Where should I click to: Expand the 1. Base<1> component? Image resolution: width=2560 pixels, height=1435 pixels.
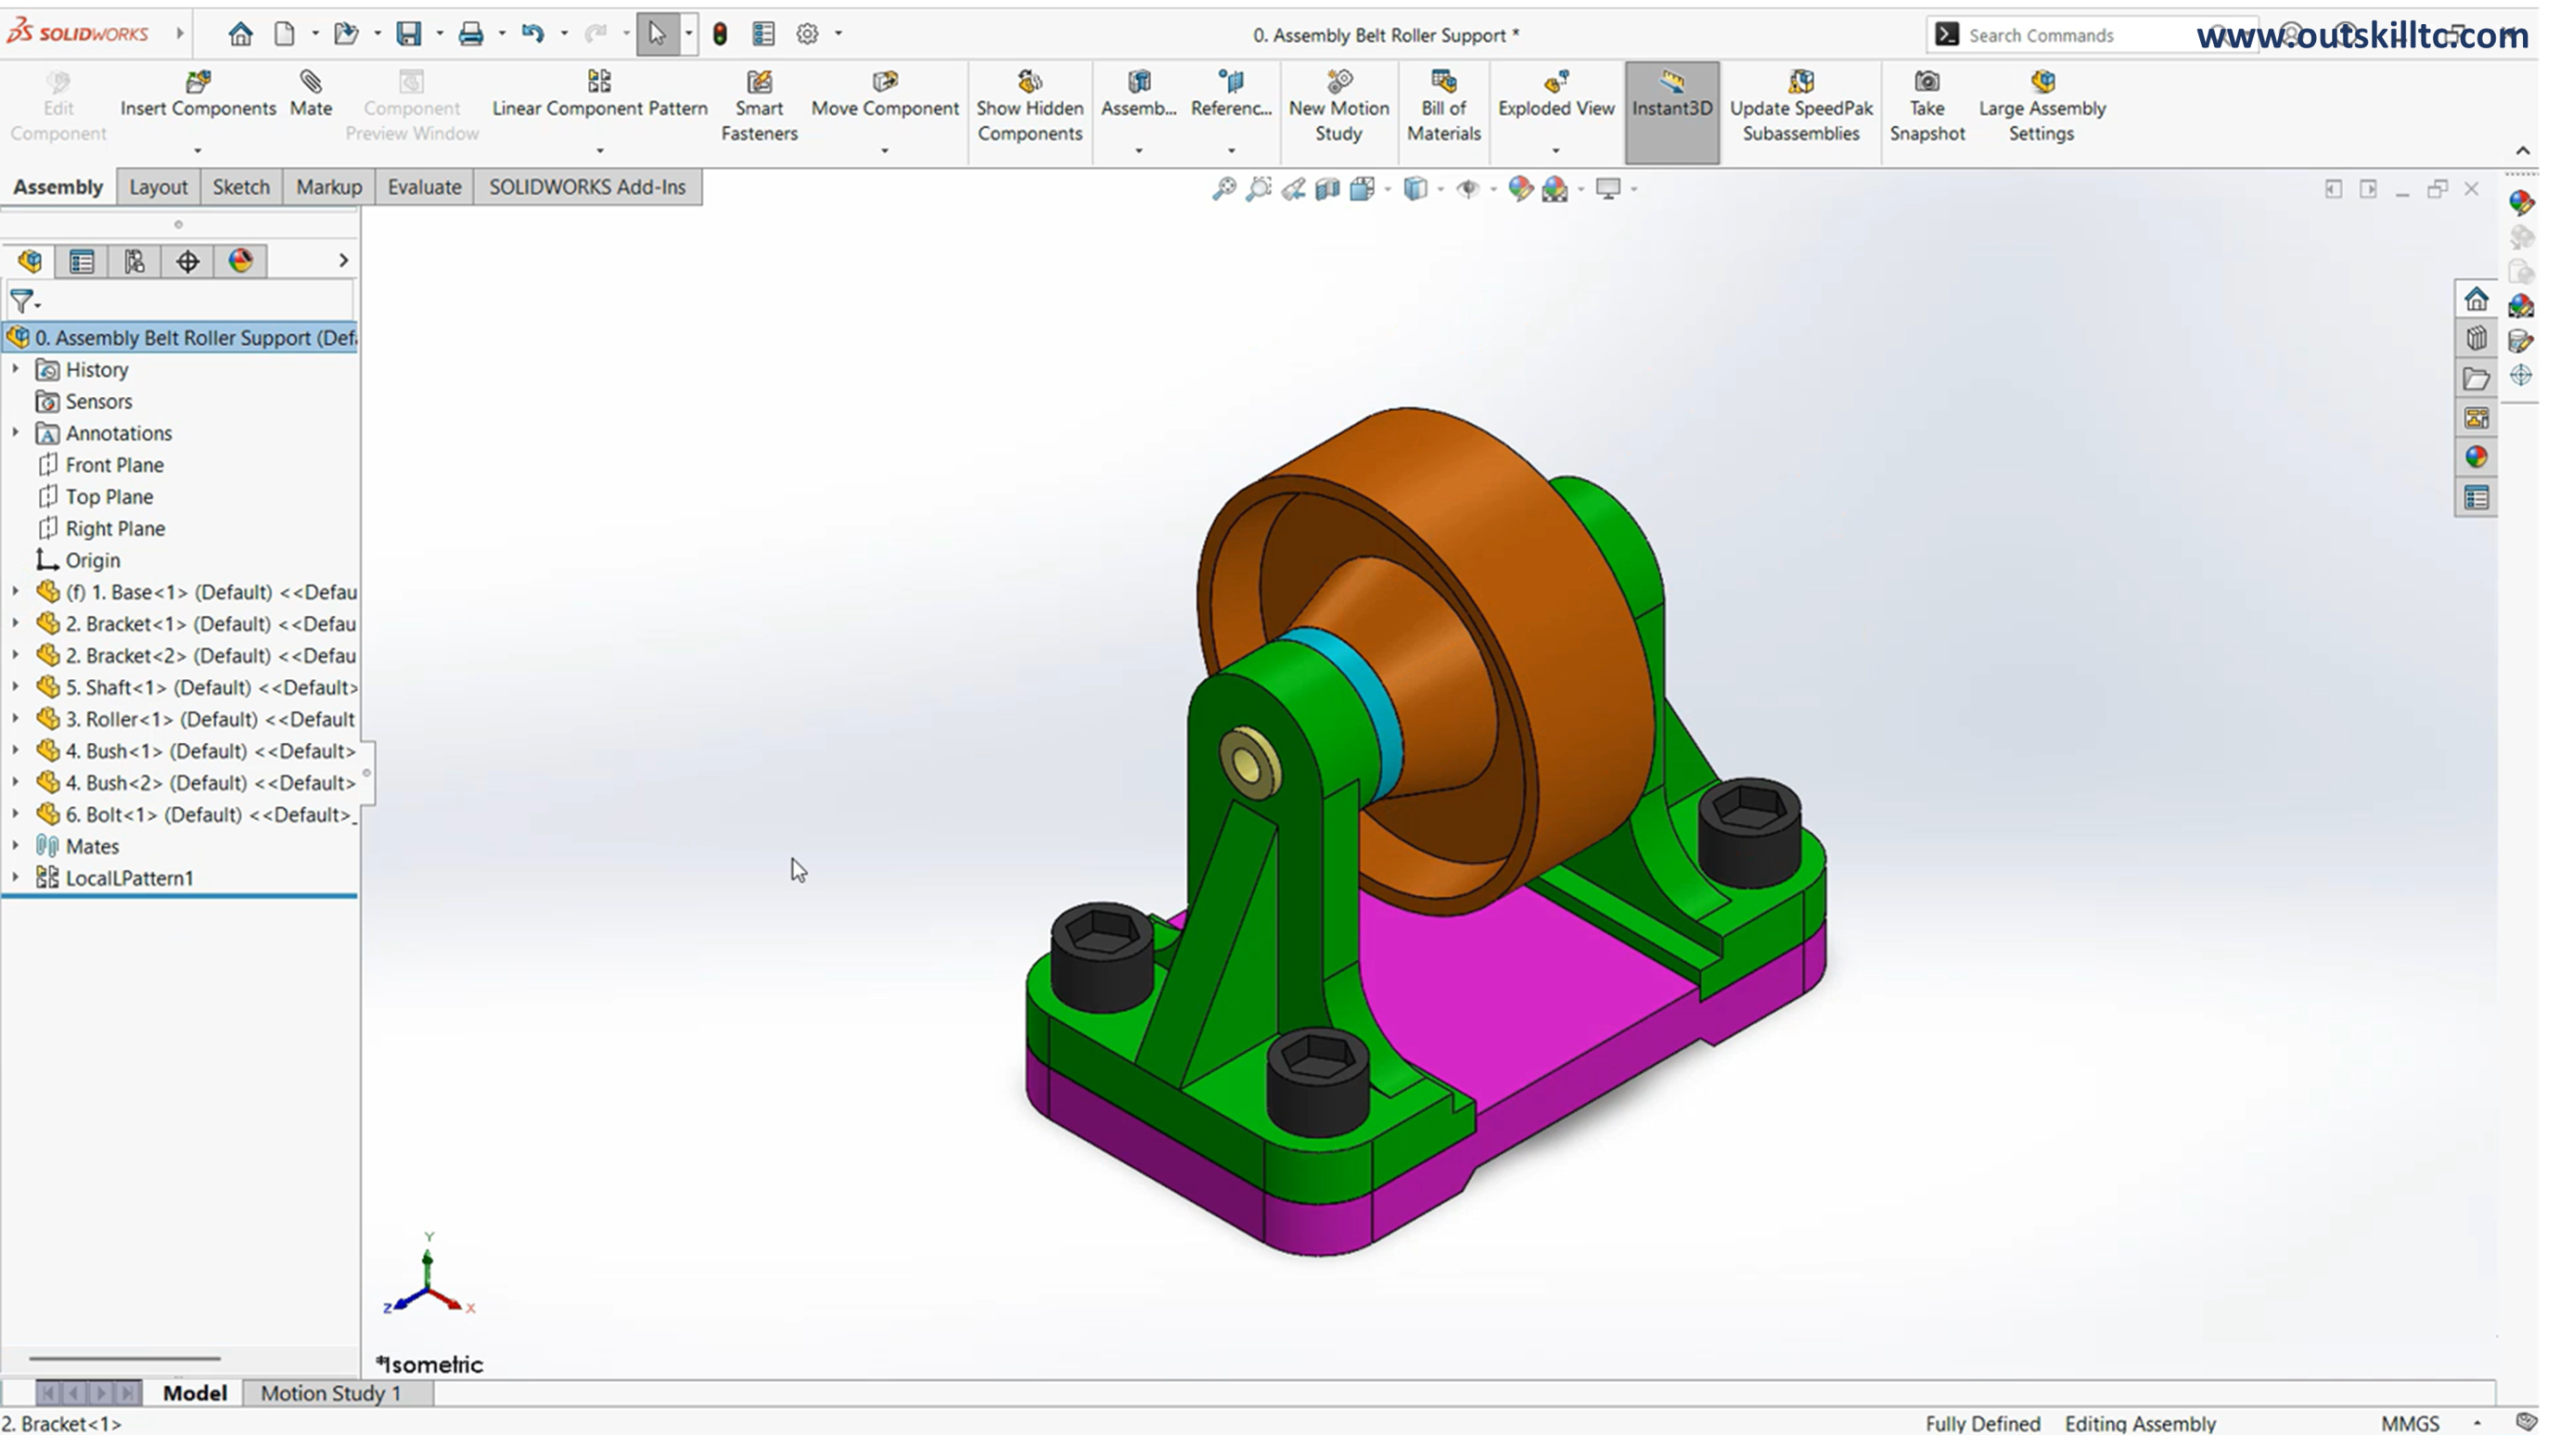[x=15, y=592]
